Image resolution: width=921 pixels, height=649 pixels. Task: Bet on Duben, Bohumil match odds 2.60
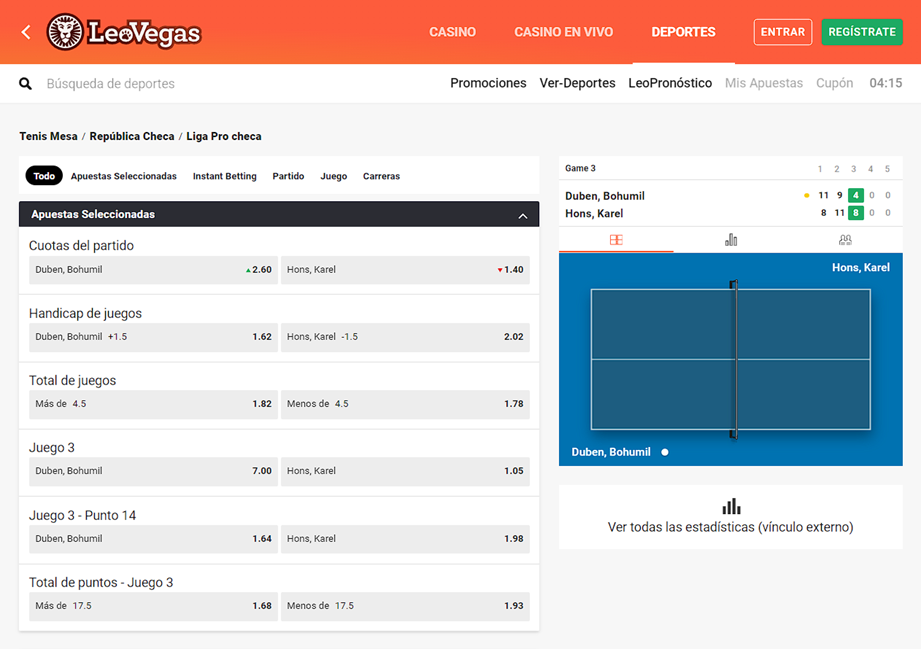pyautogui.click(x=153, y=270)
